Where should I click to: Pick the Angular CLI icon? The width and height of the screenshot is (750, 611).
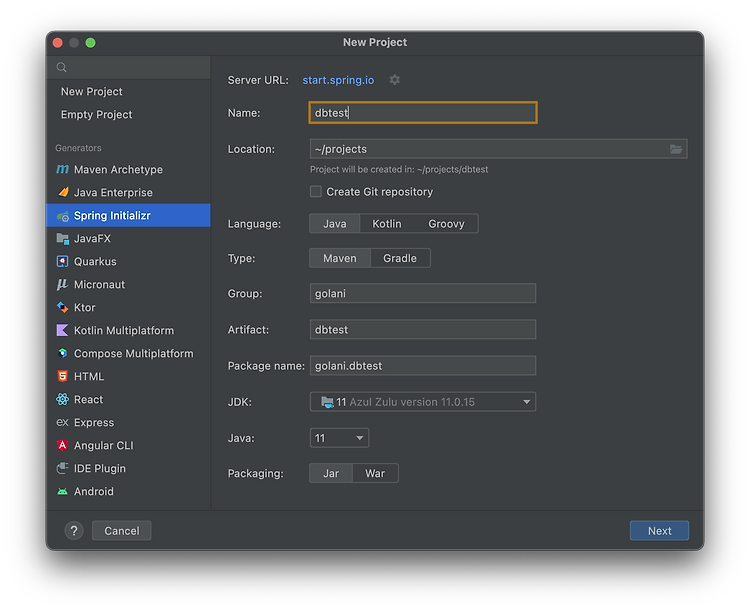[63, 445]
